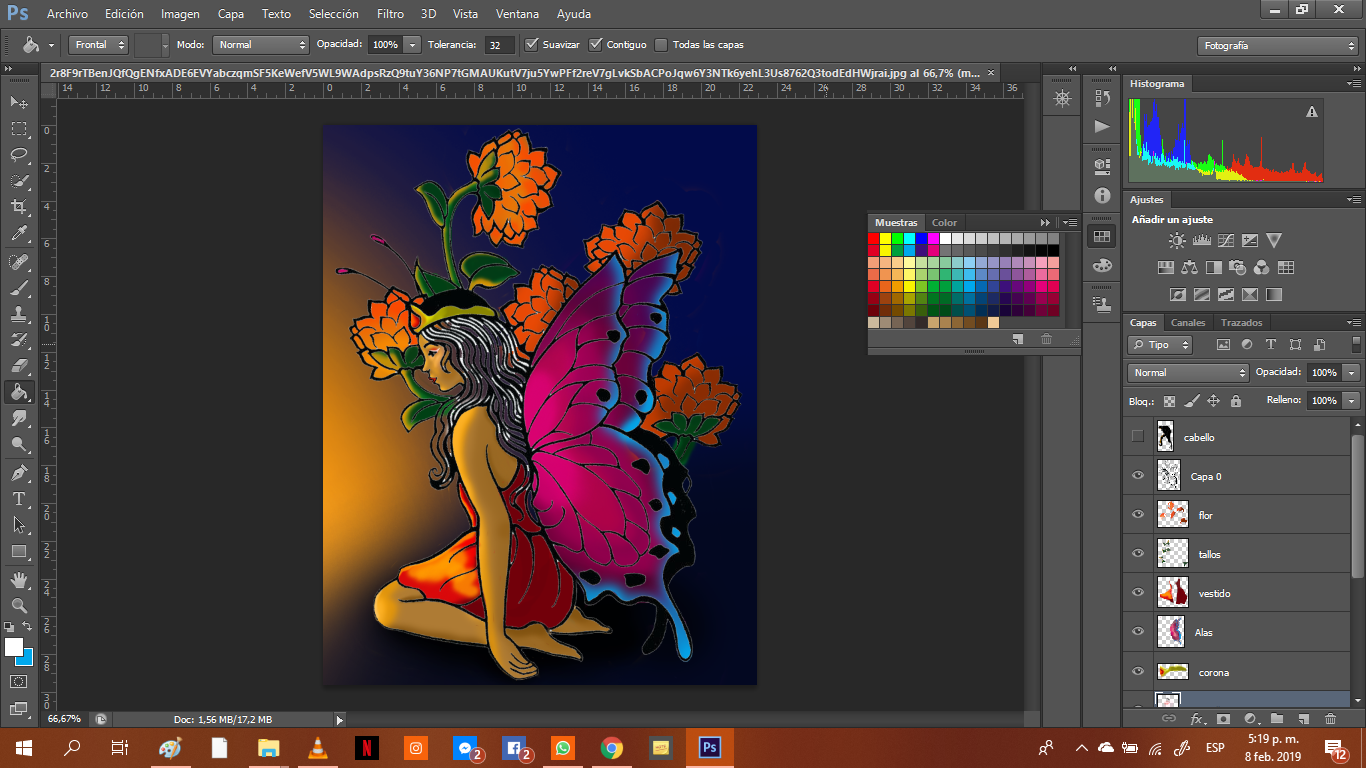
Task: Select the Hand tool
Action: point(19,579)
